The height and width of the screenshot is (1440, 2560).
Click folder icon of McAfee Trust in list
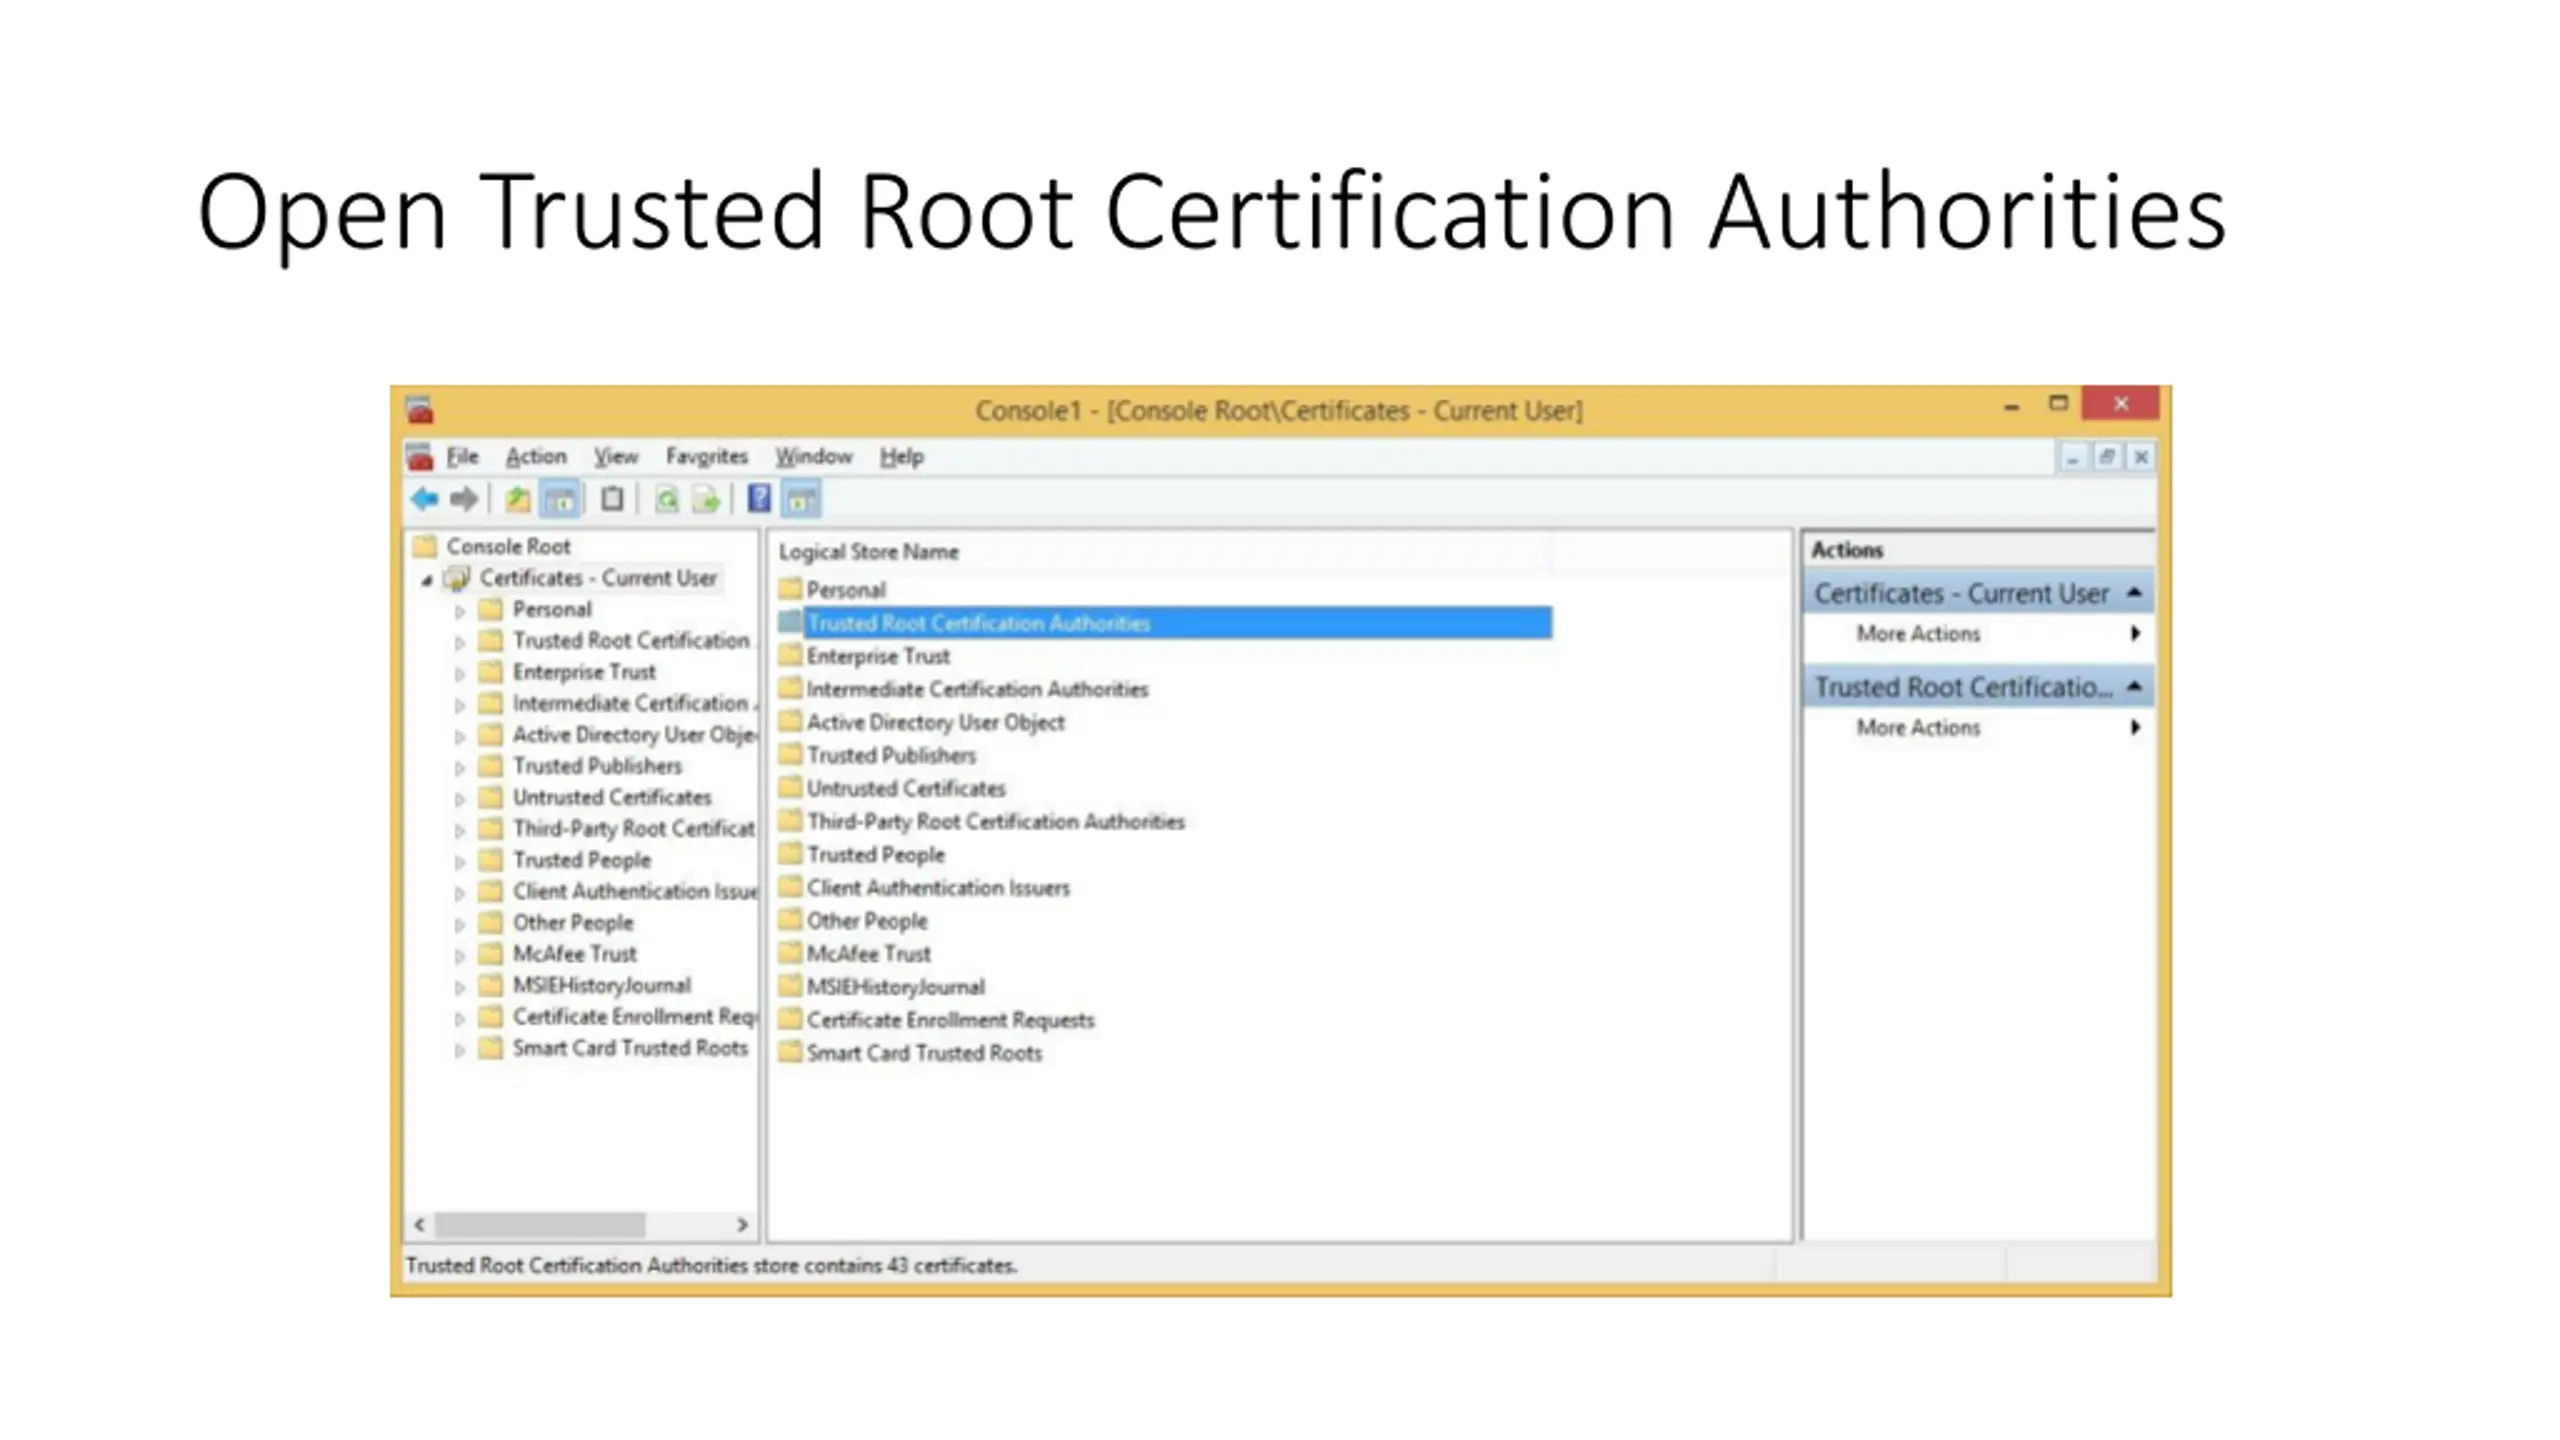(790, 952)
